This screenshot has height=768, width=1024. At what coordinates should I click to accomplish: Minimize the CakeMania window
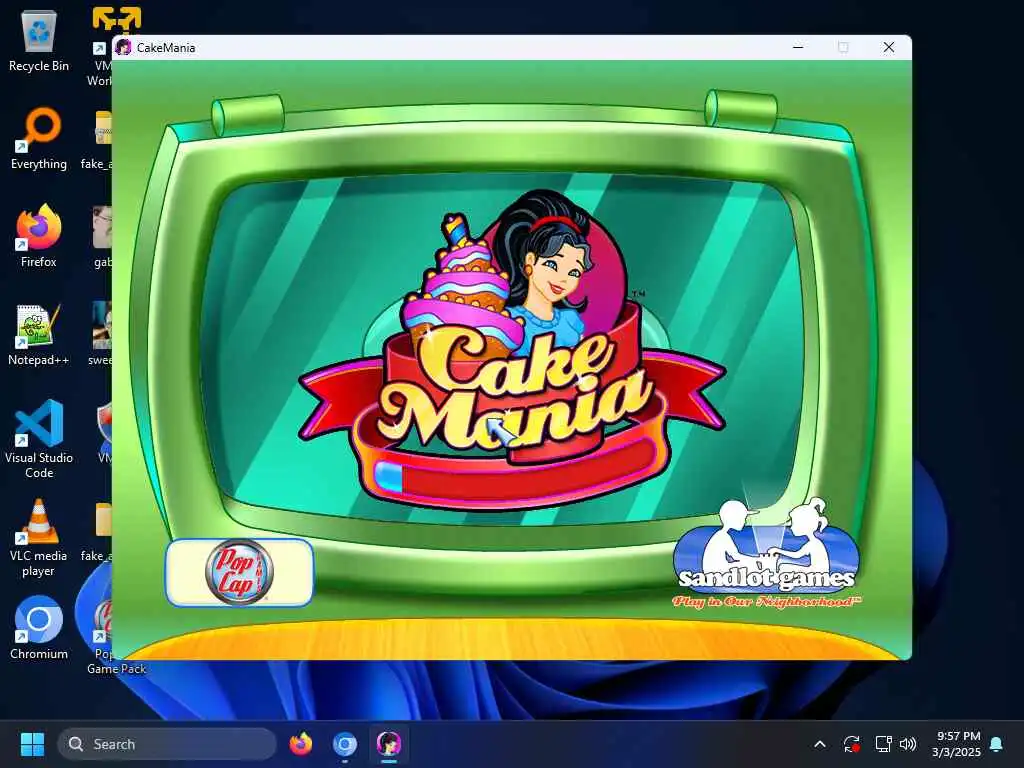[798, 47]
